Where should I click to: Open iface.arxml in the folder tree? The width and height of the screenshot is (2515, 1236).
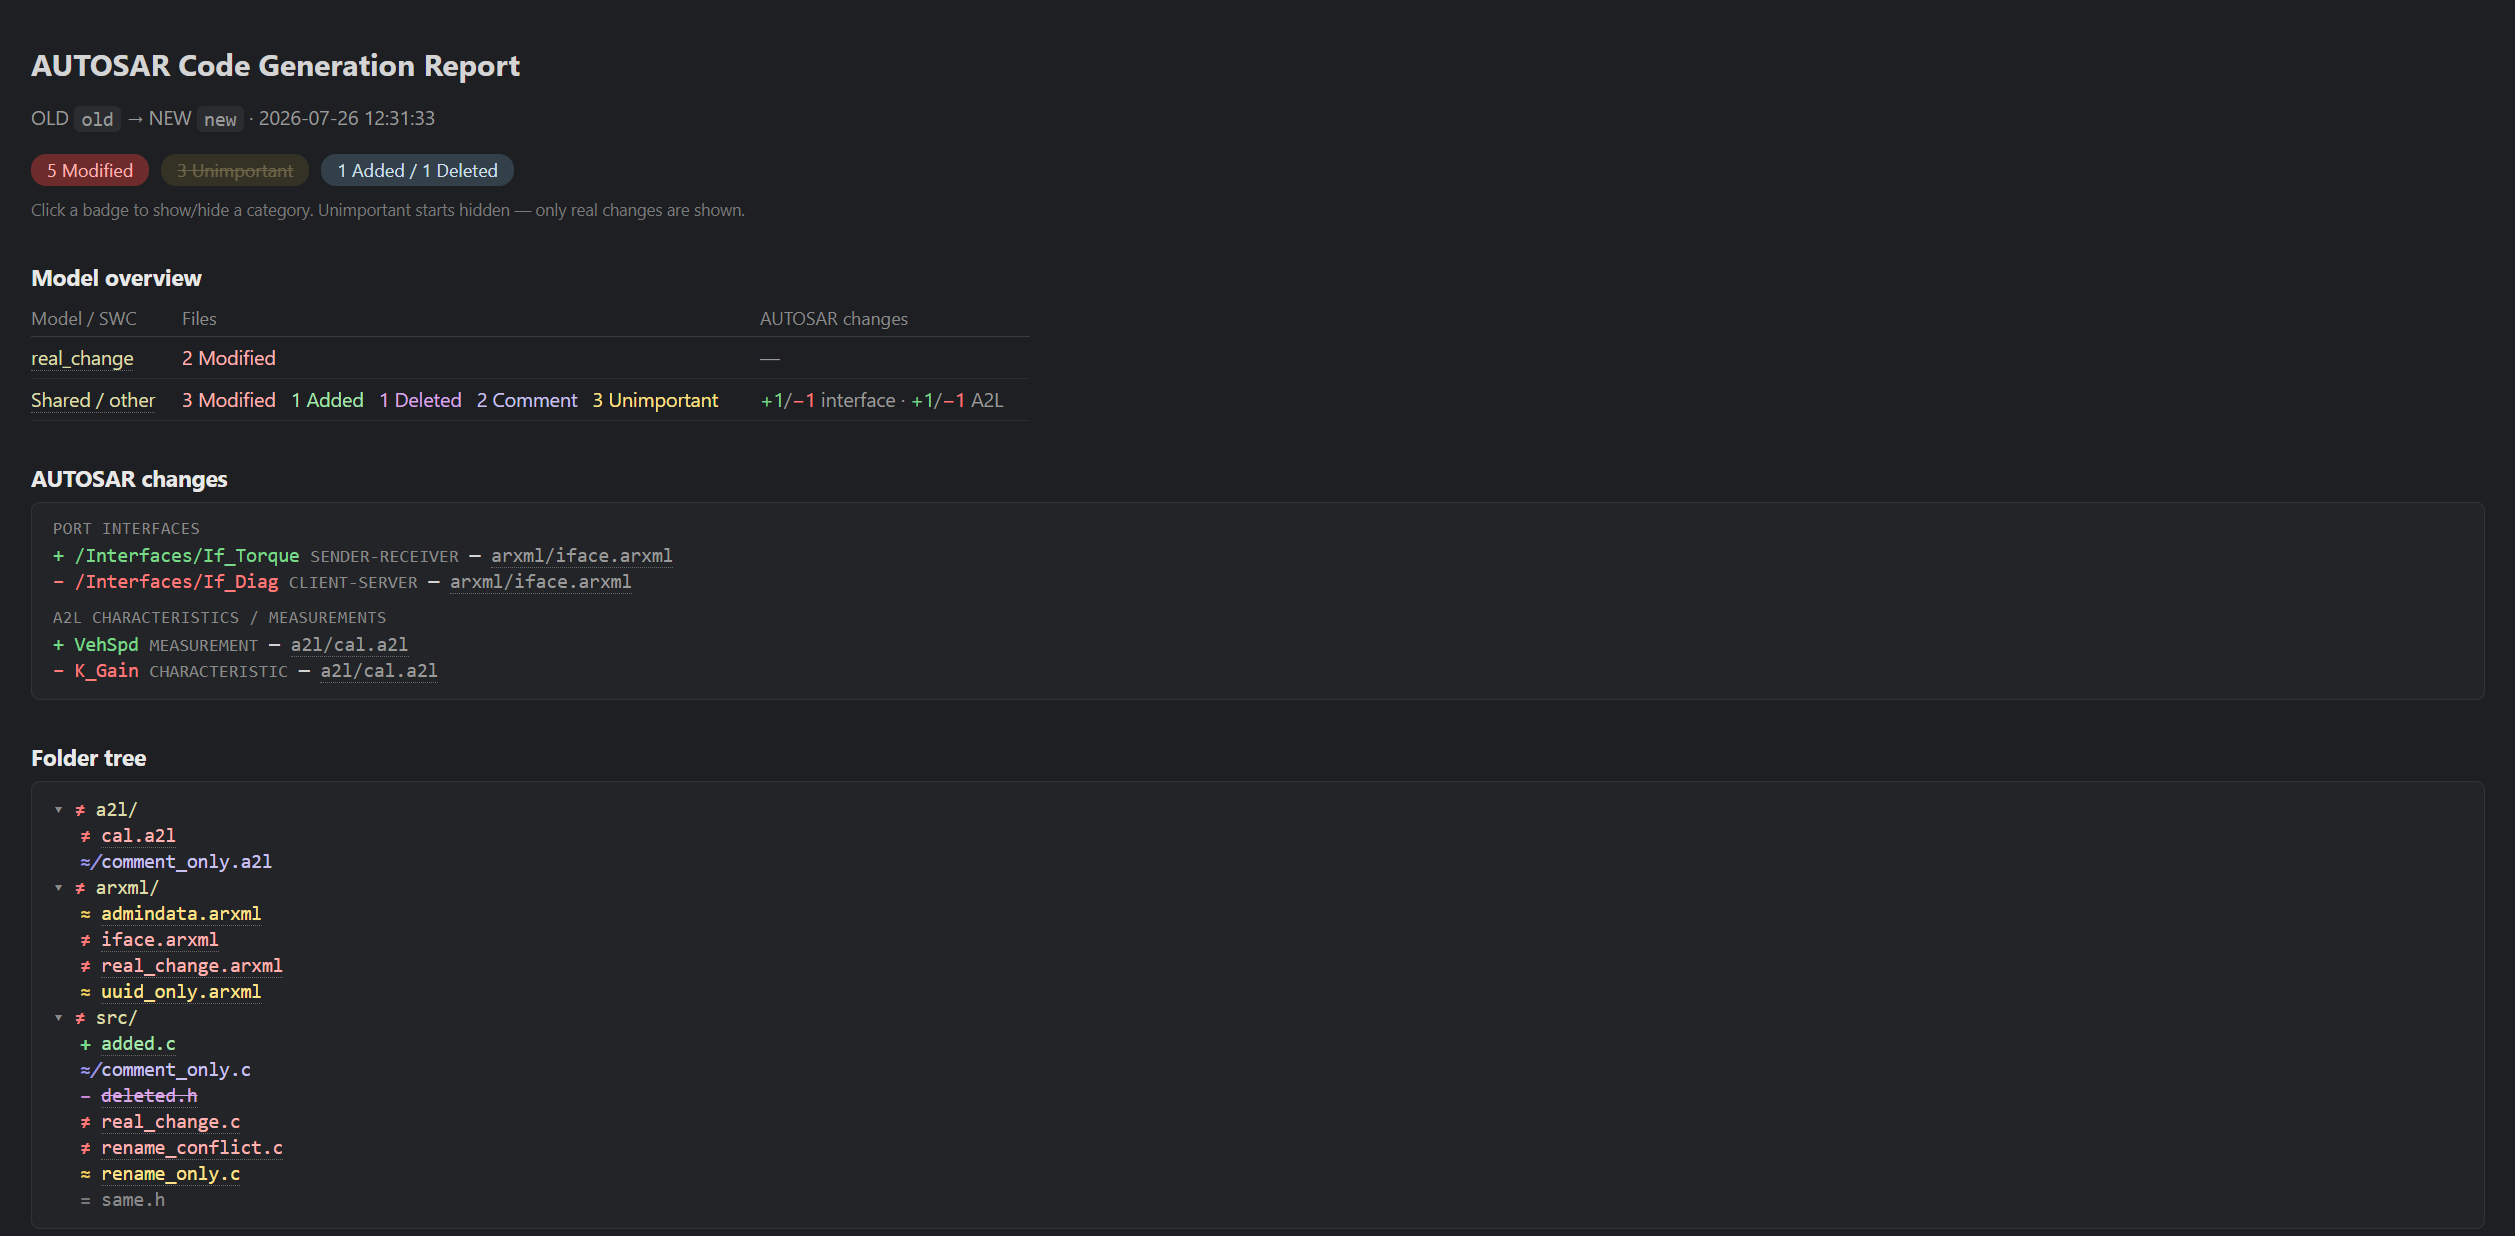159,939
